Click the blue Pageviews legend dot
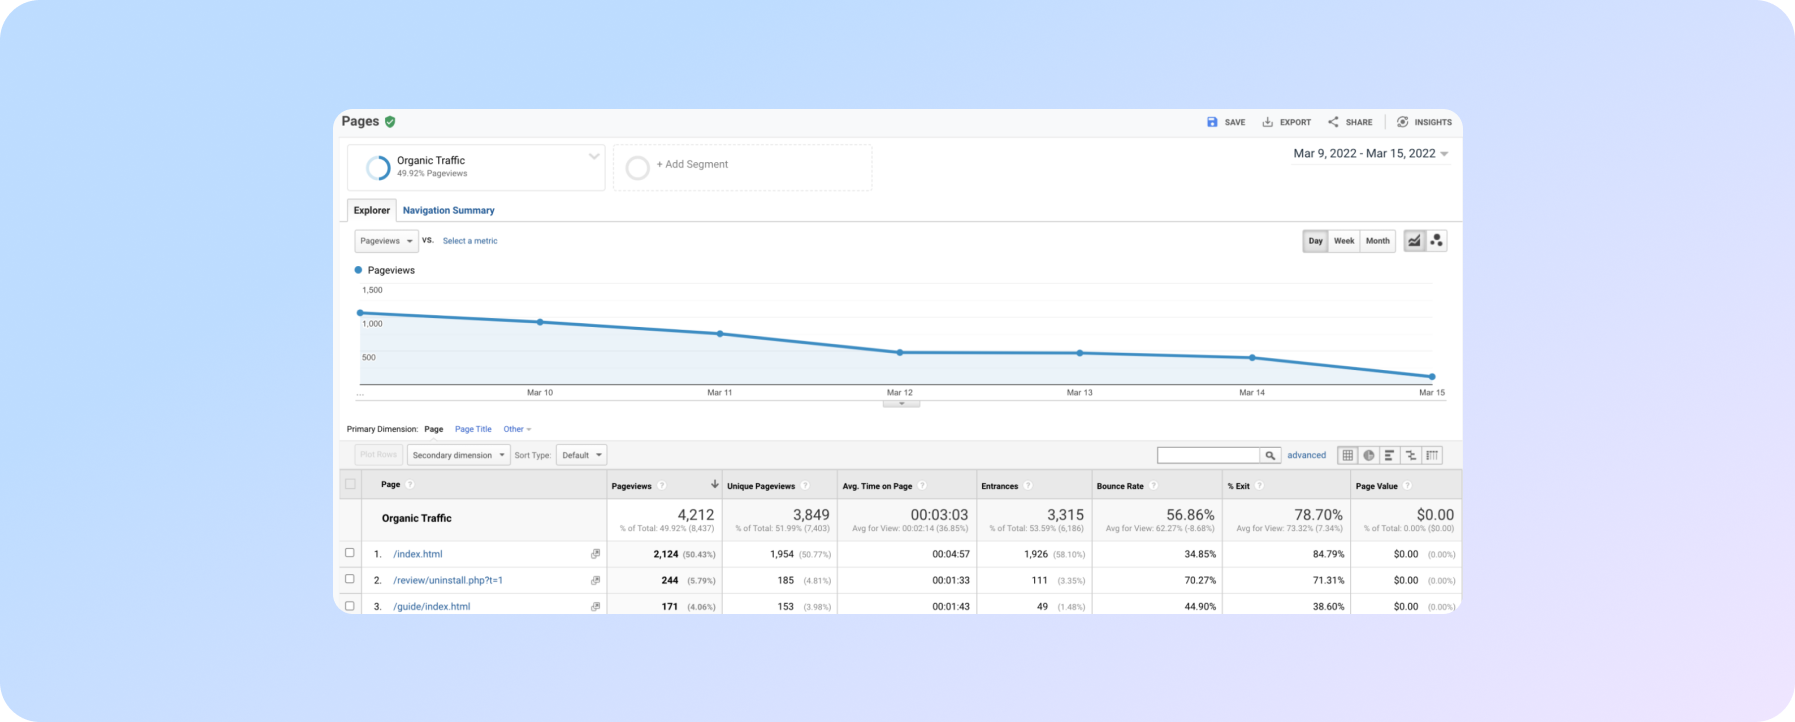Image resolution: width=1795 pixels, height=722 pixels. point(358,270)
